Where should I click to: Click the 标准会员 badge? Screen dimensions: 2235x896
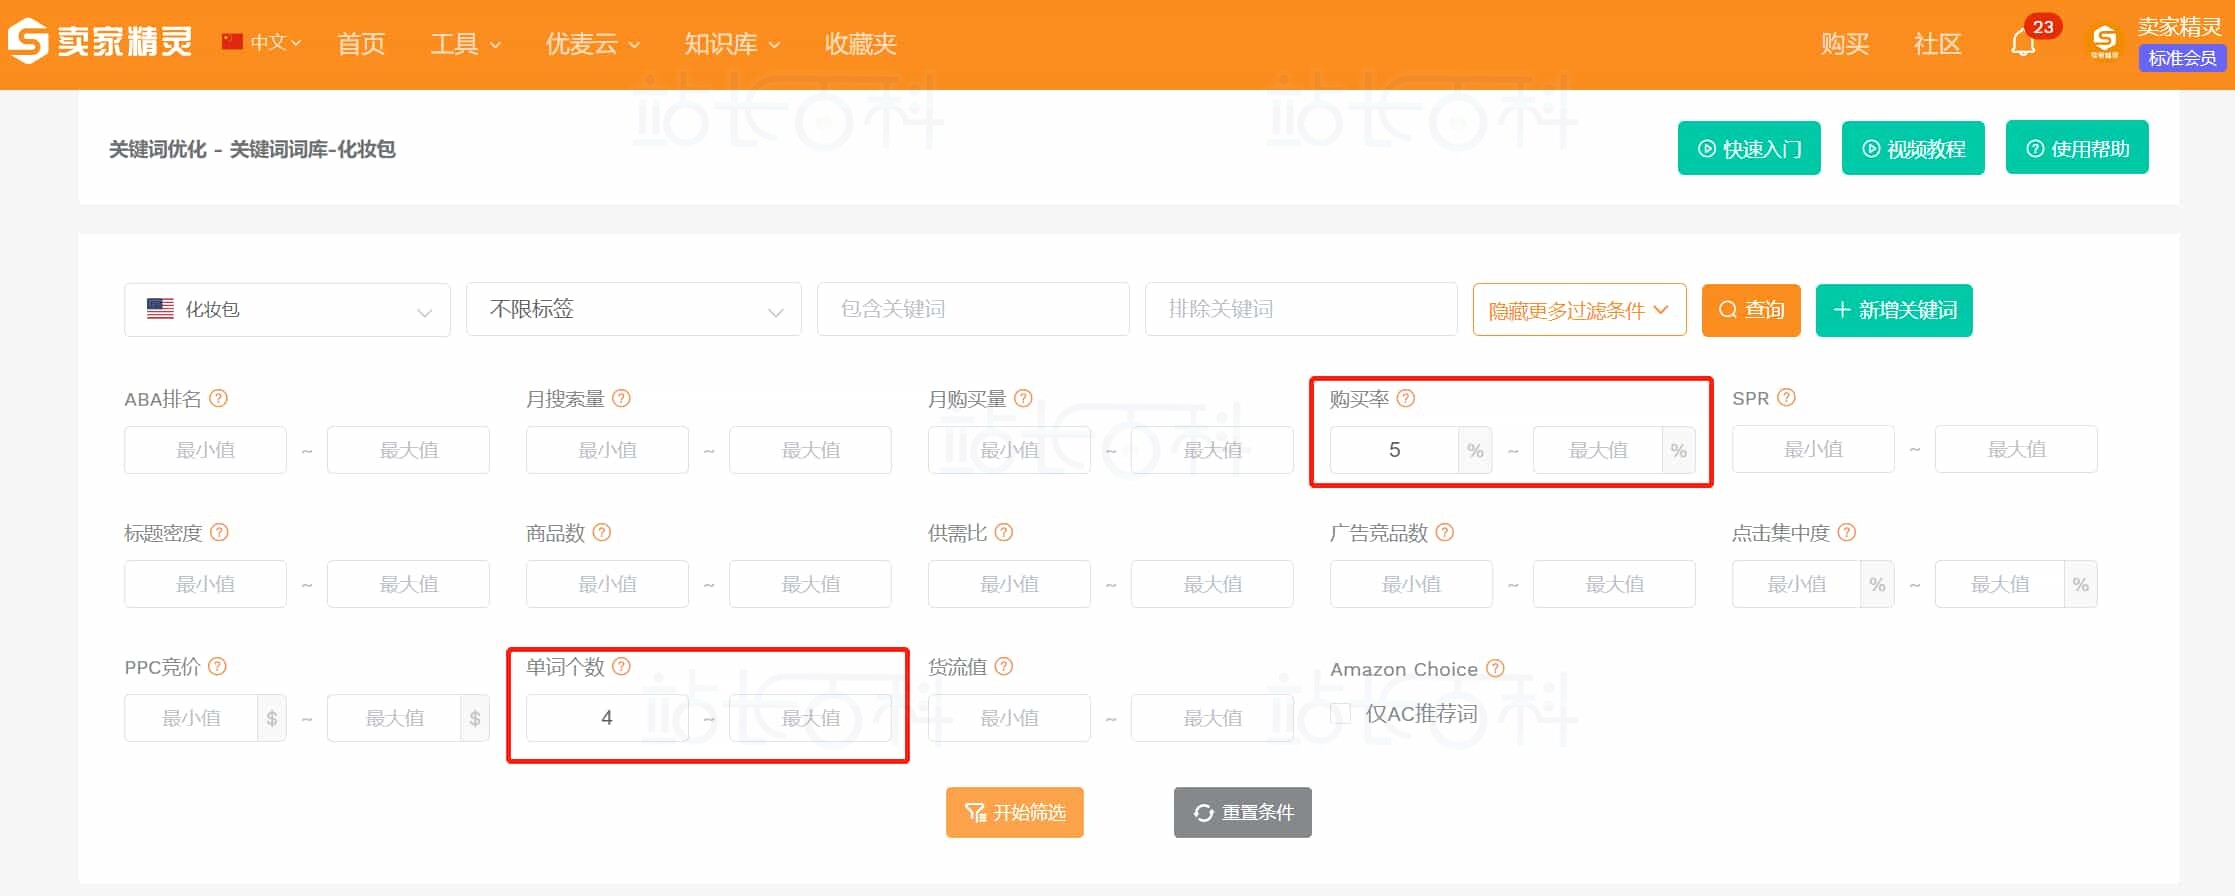(x=2182, y=58)
